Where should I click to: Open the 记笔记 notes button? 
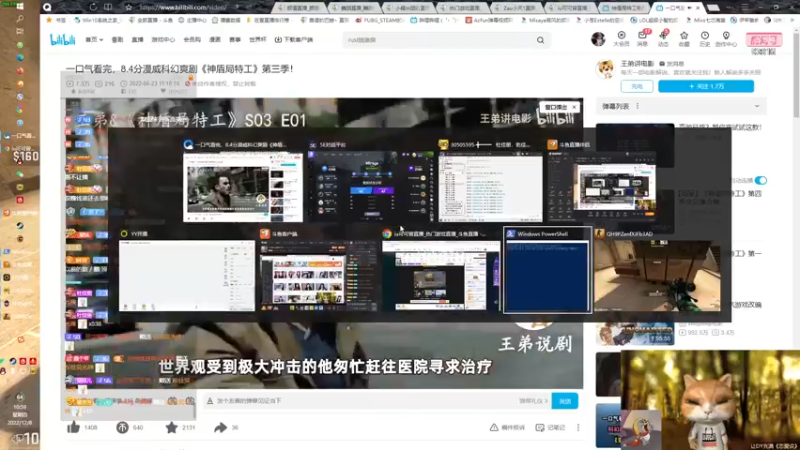click(x=550, y=428)
